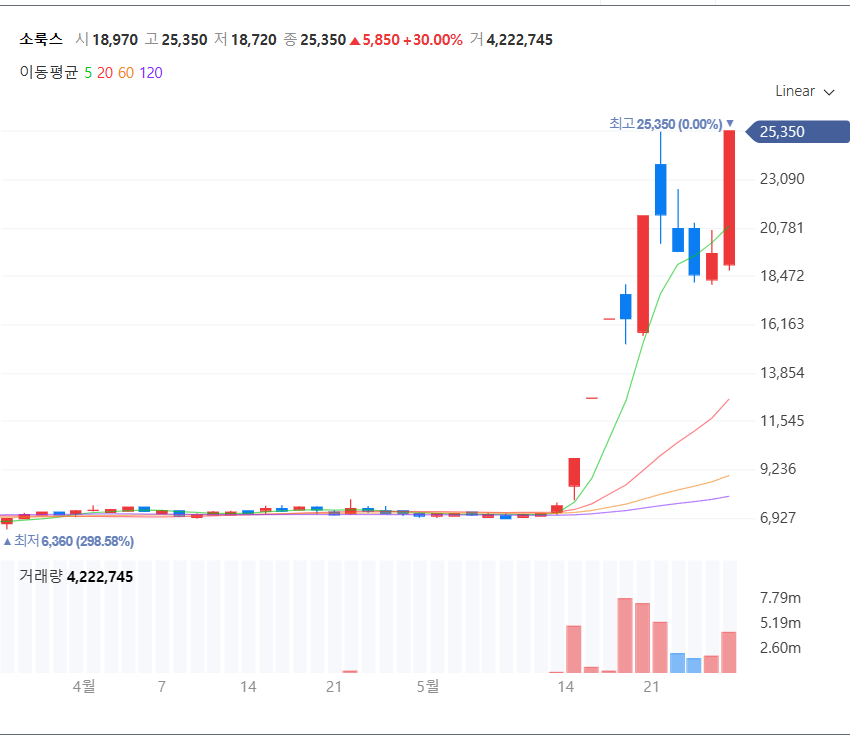Click the 13,854 price axis label
The height and width of the screenshot is (742, 851).
782,373
